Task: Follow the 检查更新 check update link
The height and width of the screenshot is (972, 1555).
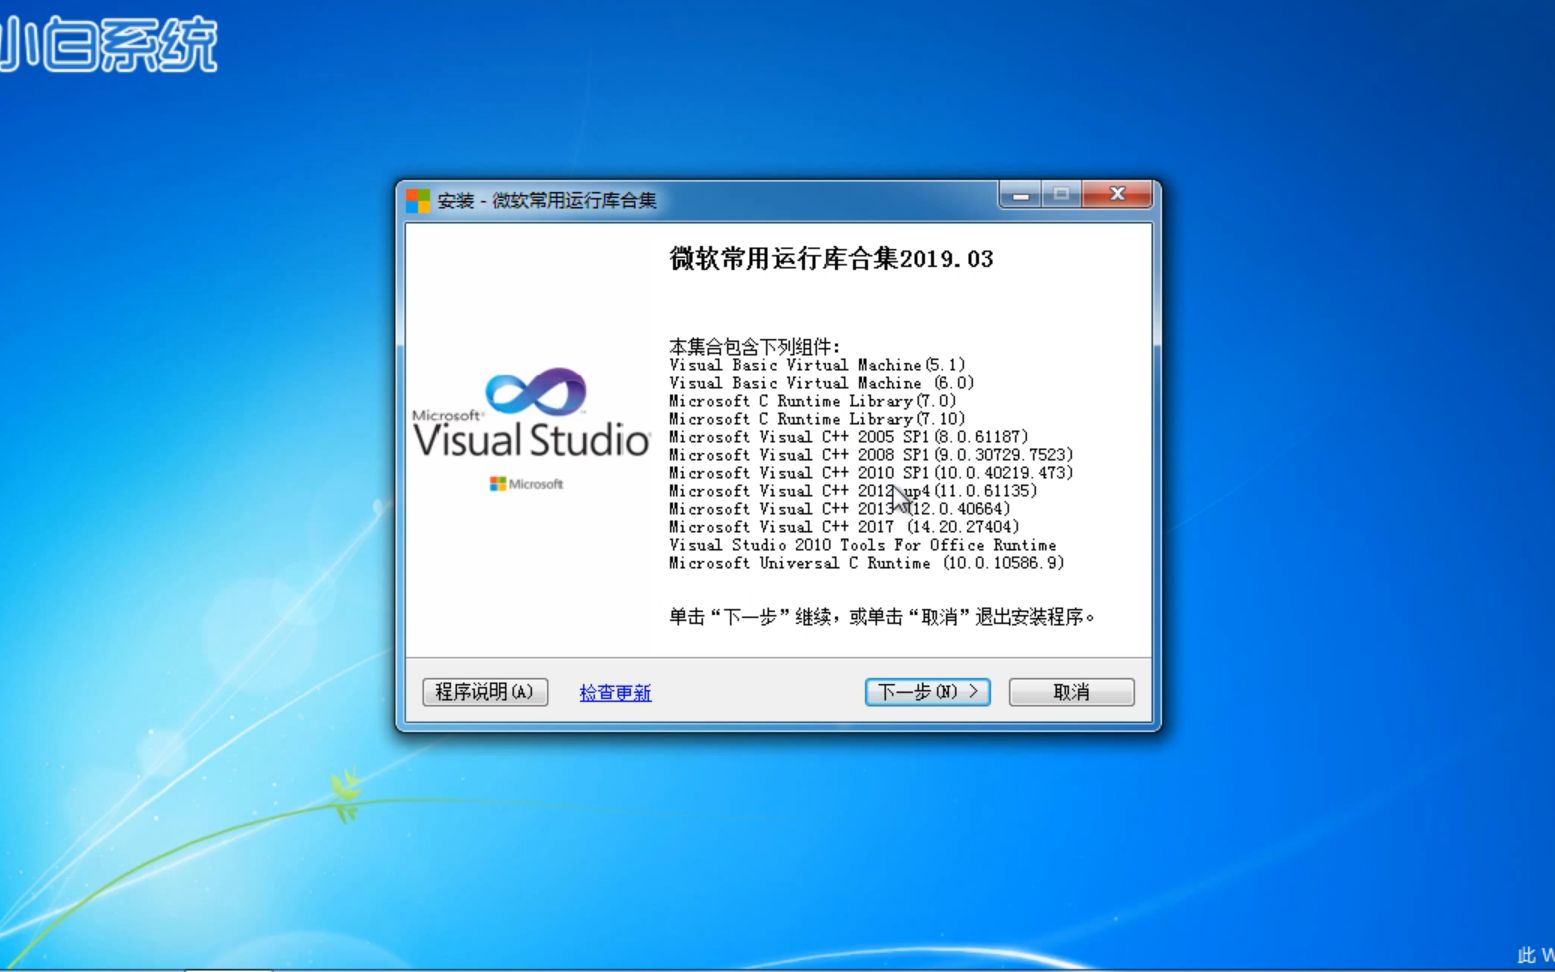Action: tap(615, 692)
